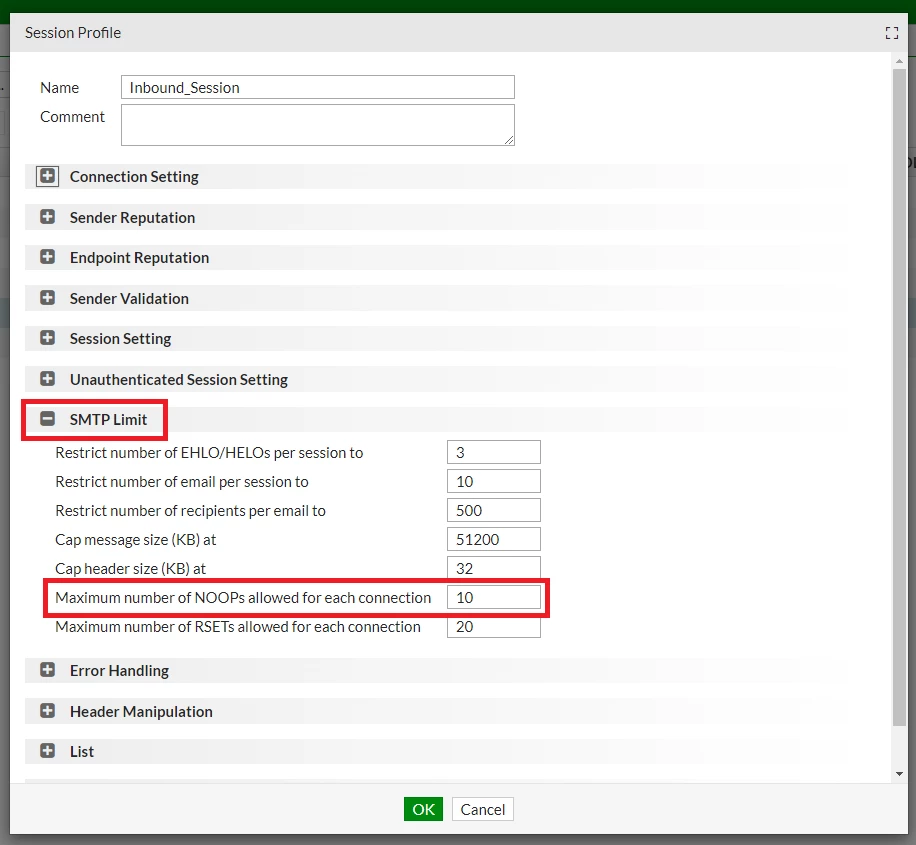This screenshot has height=845, width=916.
Task: Click 'Restrict number of EHLO/HELOs per session to' label
Action: point(209,453)
